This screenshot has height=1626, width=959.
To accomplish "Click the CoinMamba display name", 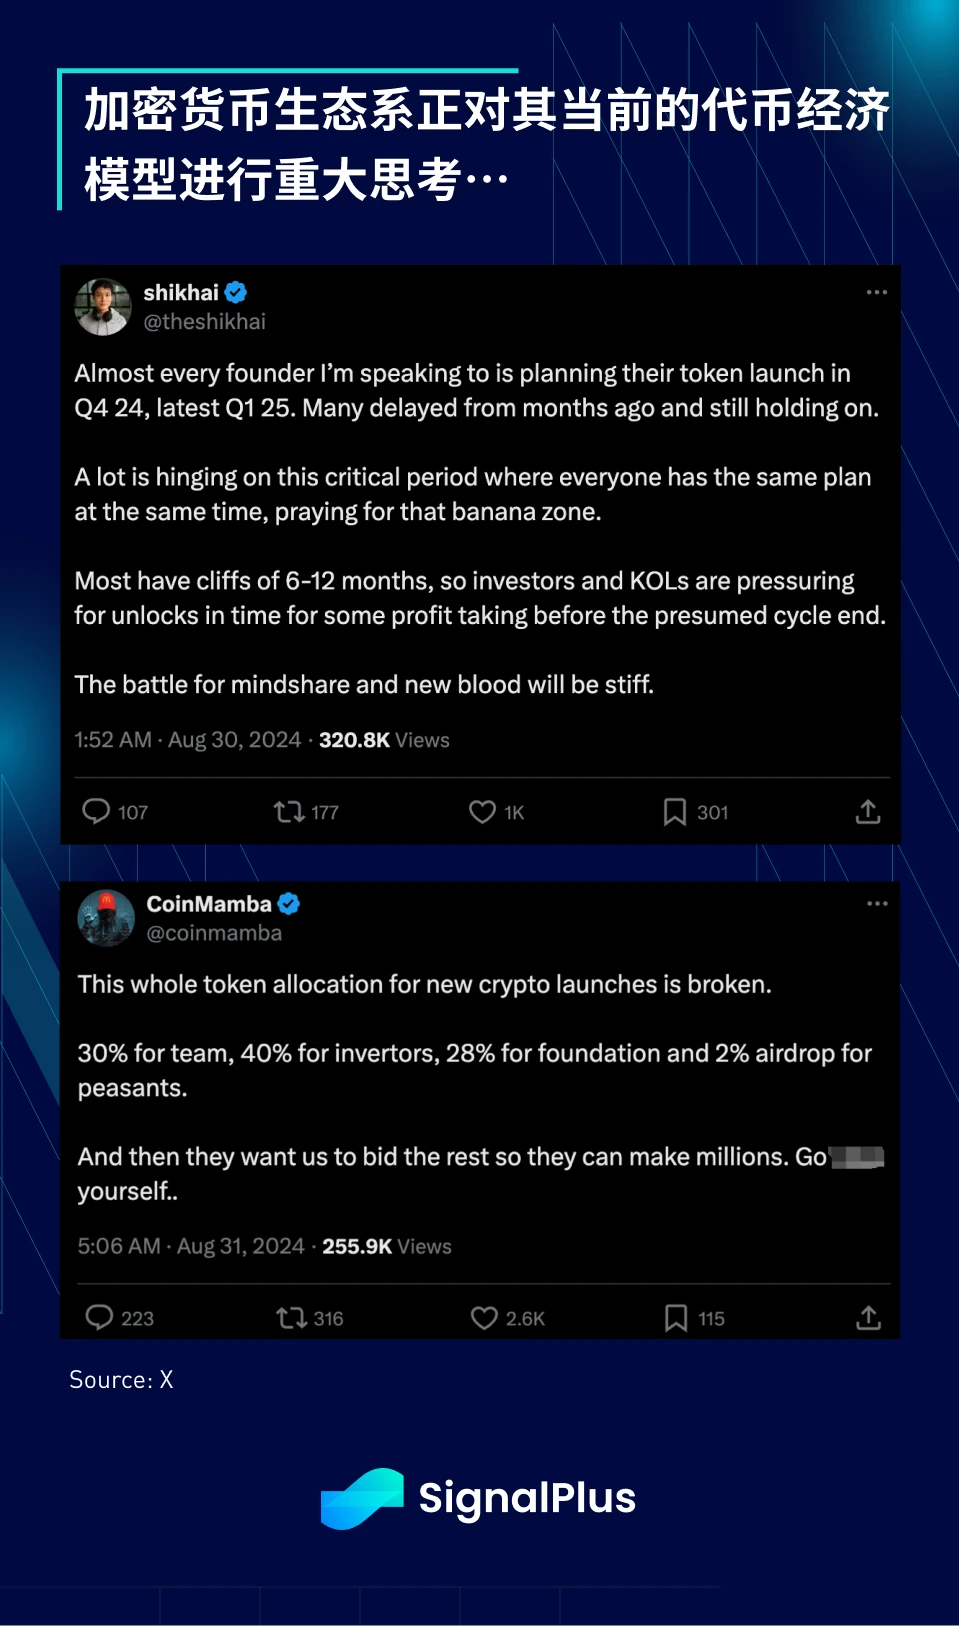I will 209,903.
